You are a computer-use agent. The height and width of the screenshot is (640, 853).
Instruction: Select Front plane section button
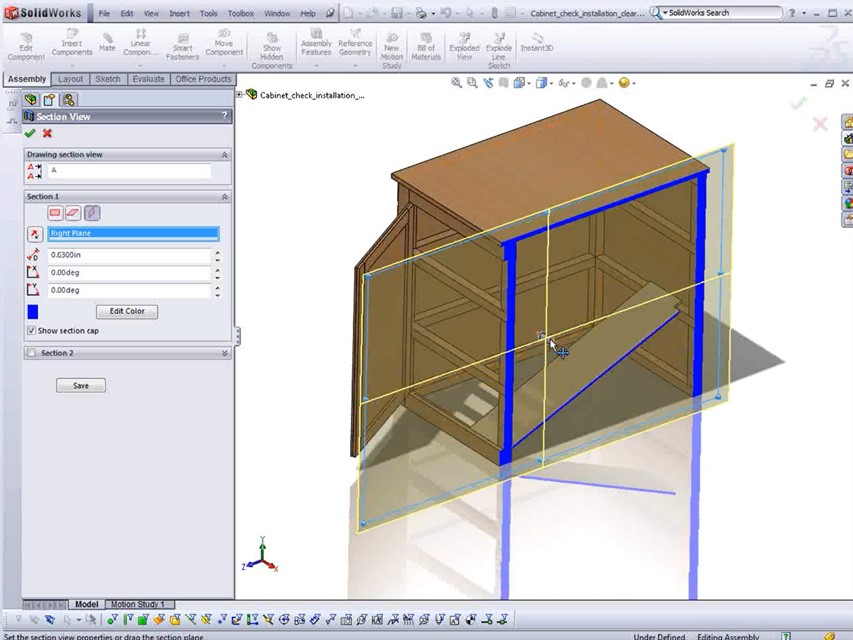pyautogui.click(x=55, y=213)
